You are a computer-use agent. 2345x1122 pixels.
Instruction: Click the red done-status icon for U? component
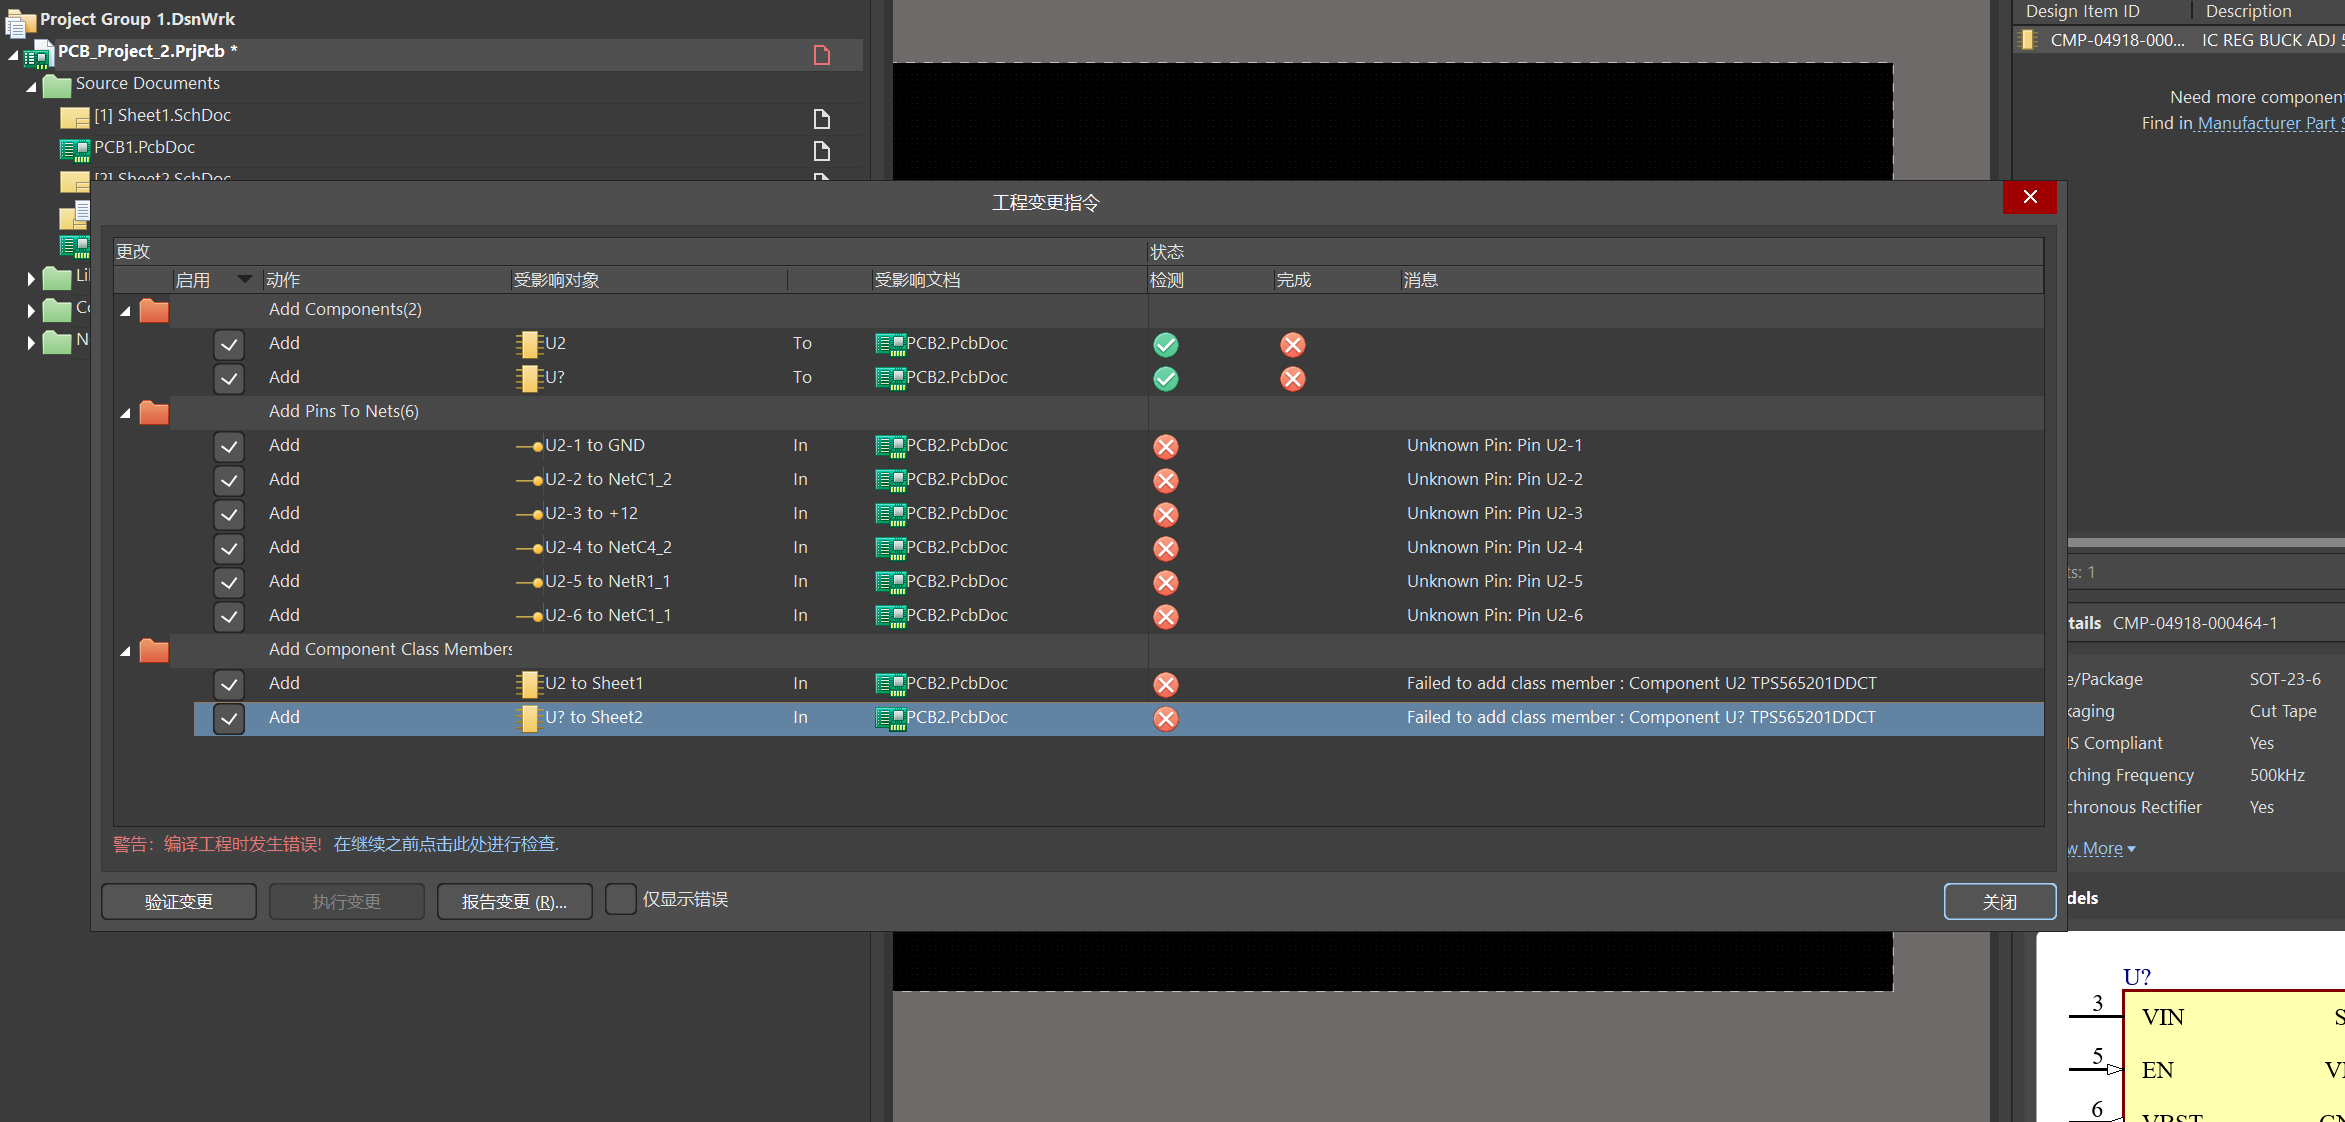click(x=1292, y=378)
